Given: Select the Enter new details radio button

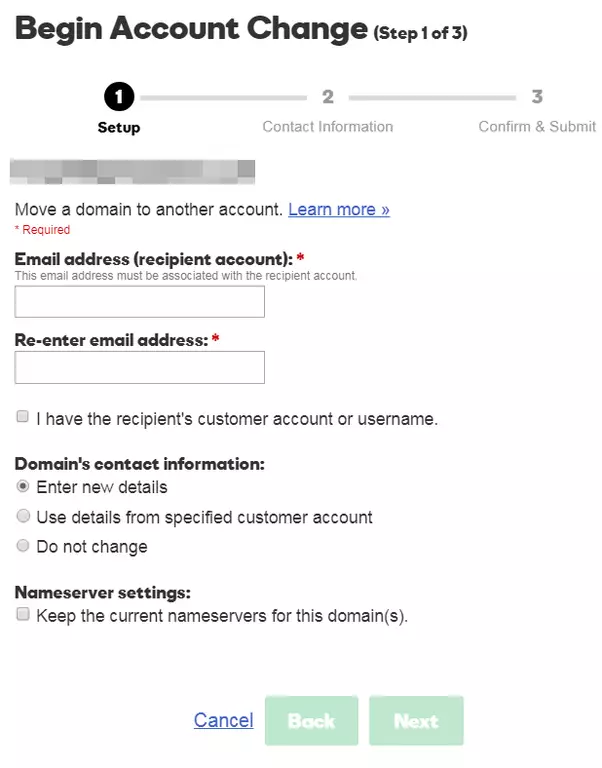Looking at the screenshot, I should click(23, 487).
